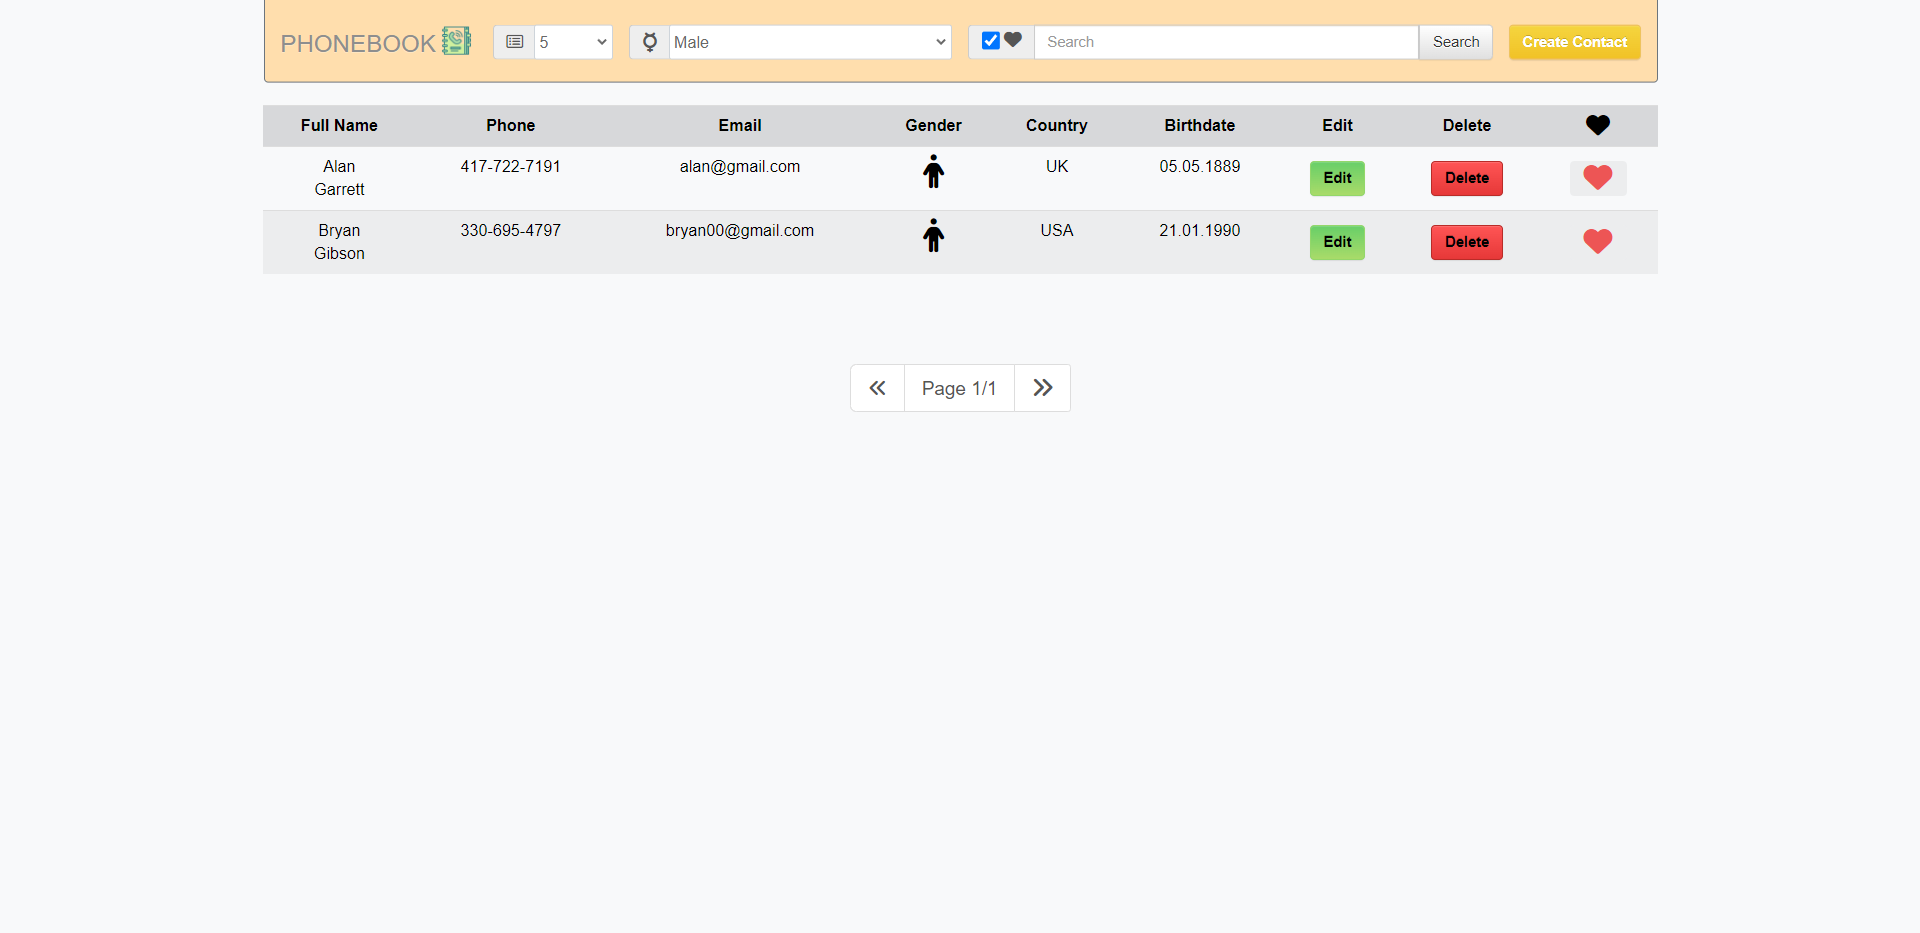
Task: Click the Birthdate column header
Action: point(1199,125)
